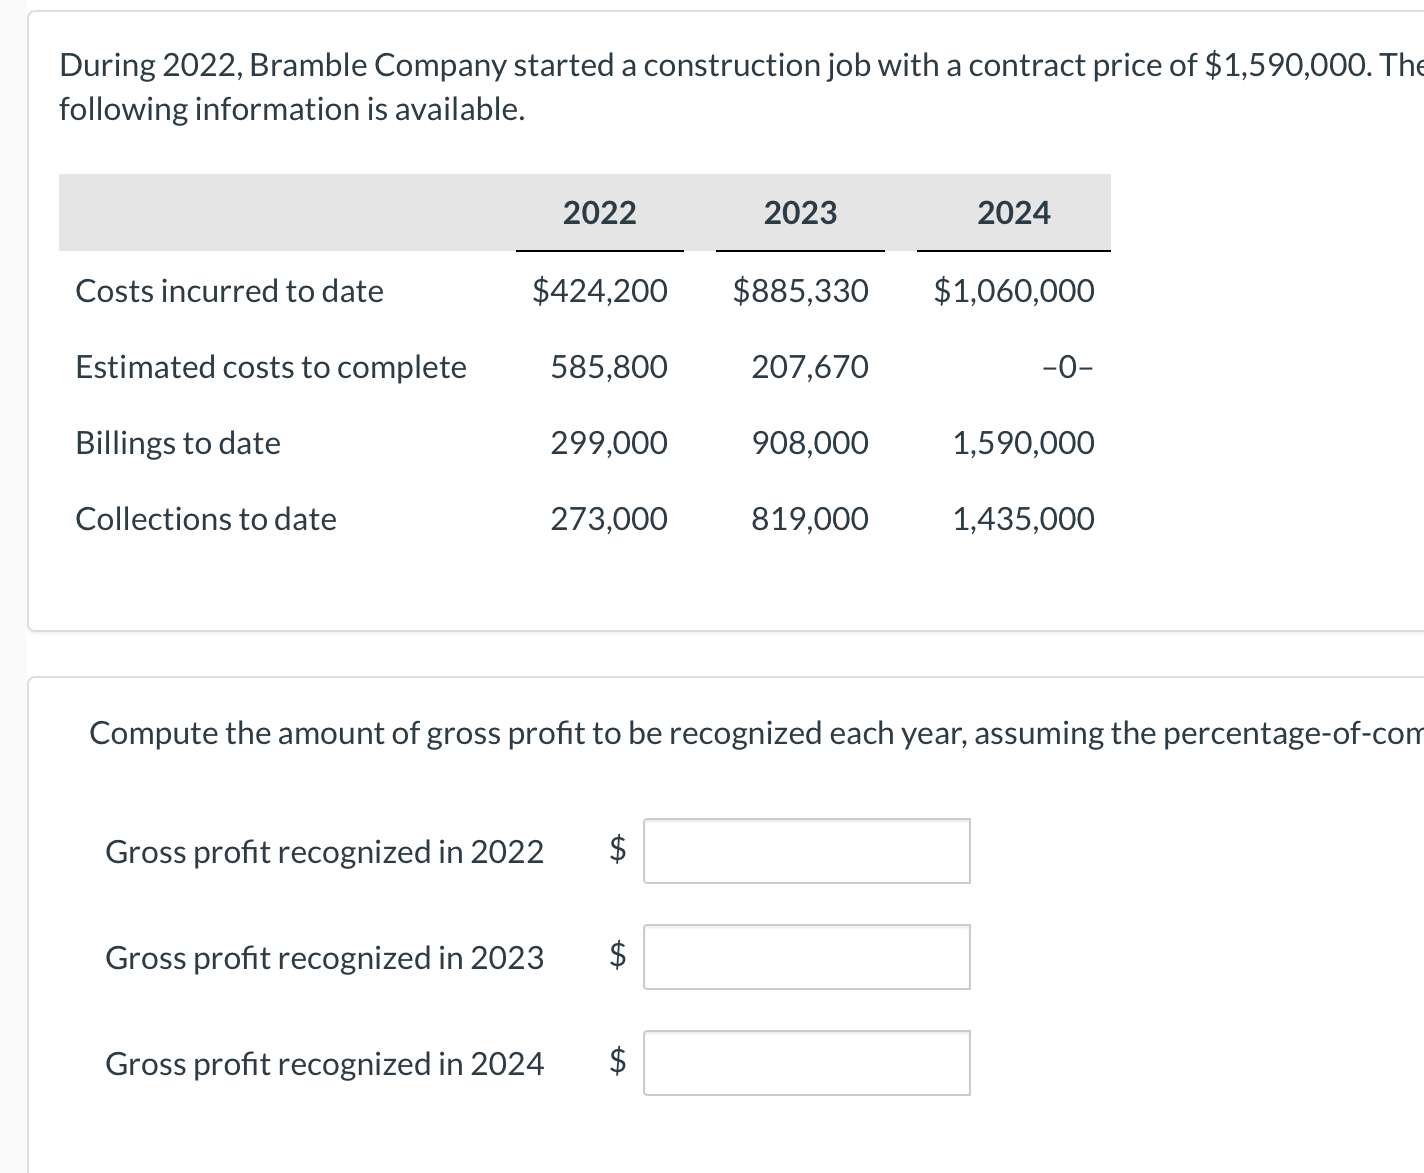The width and height of the screenshot is (1424, 1173).
Task: Select the 2022 column header
Action: 599,212
